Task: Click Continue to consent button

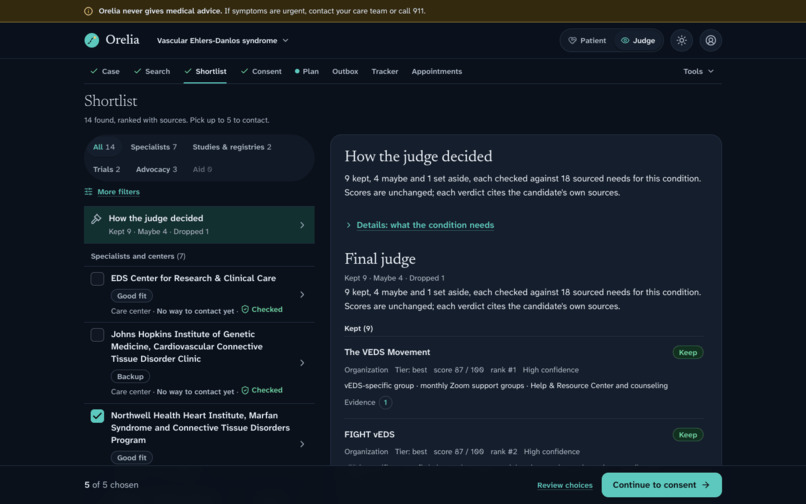Action: click(x=662, y=485)
